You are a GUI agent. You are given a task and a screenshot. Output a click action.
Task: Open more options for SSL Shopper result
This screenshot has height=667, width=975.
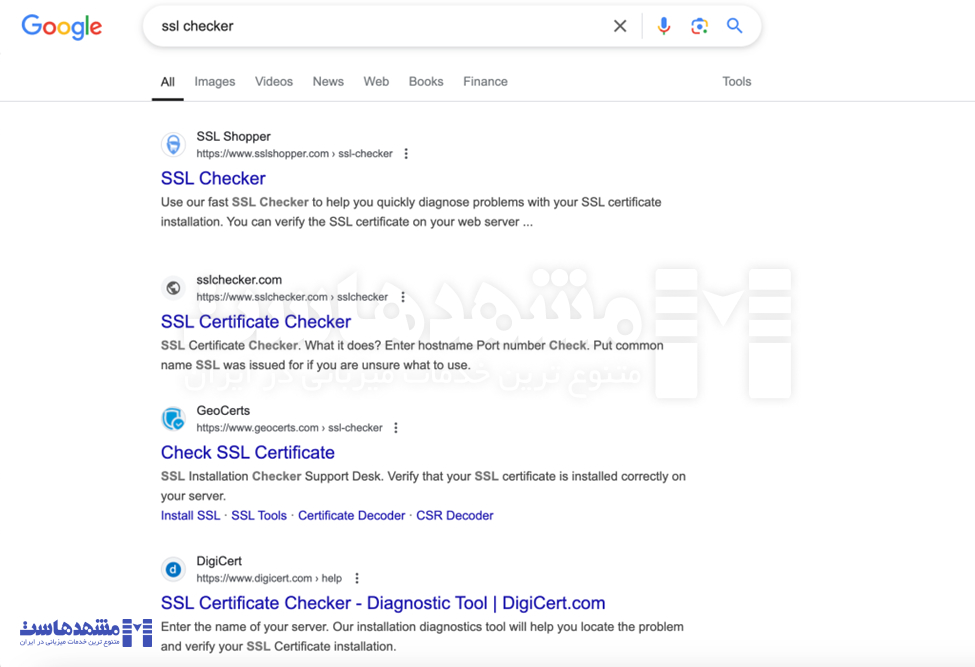[406, 154]
